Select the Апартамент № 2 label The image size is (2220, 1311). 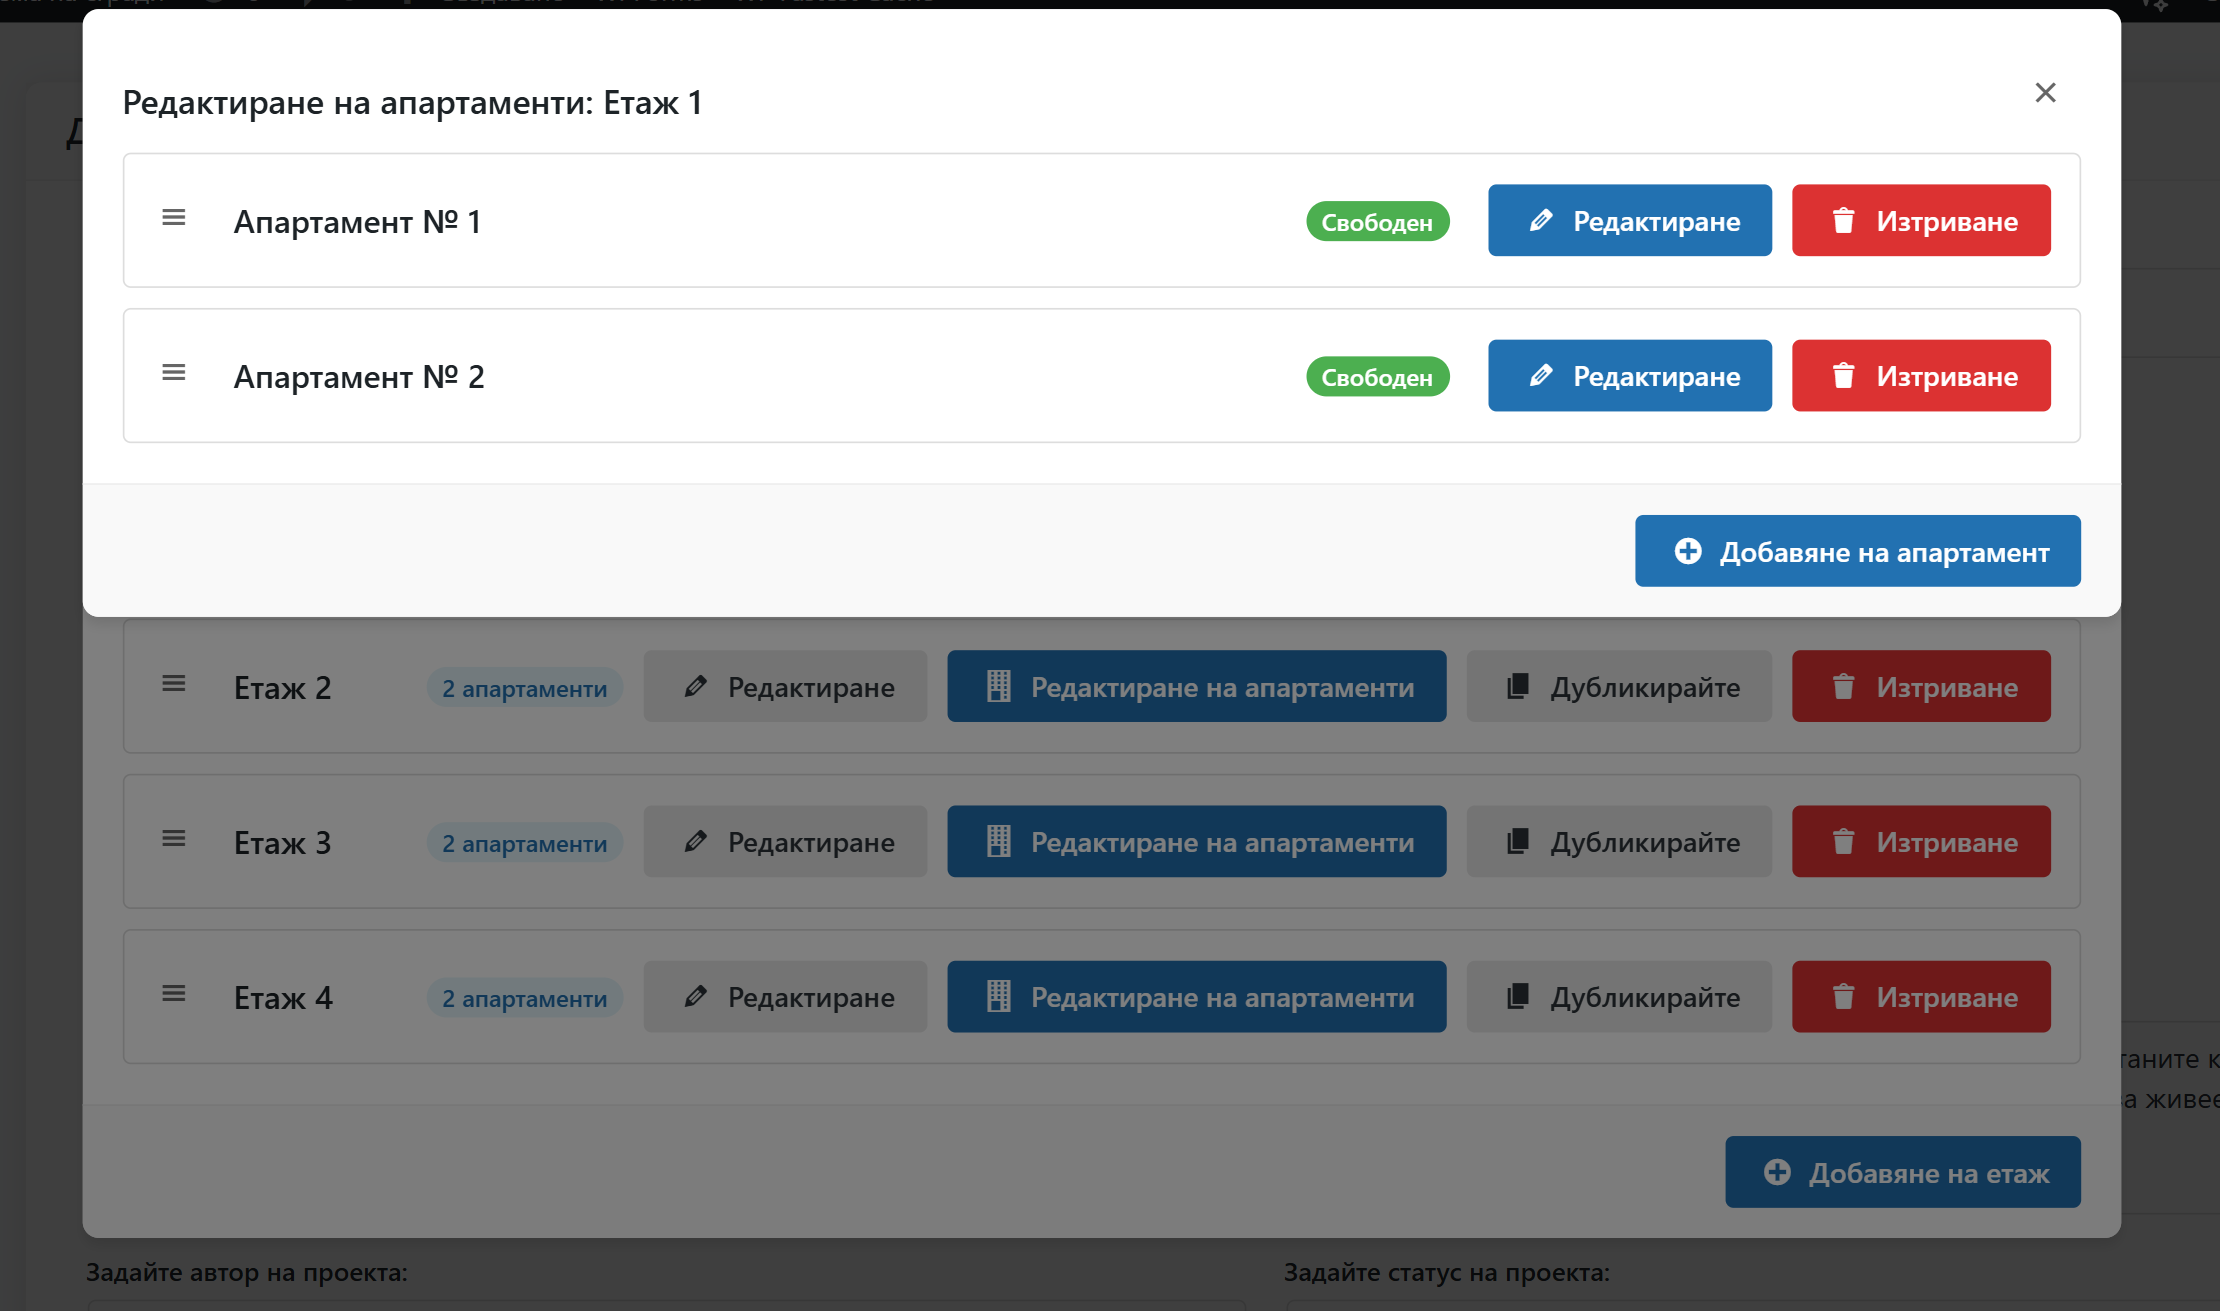tap(359, 377)
